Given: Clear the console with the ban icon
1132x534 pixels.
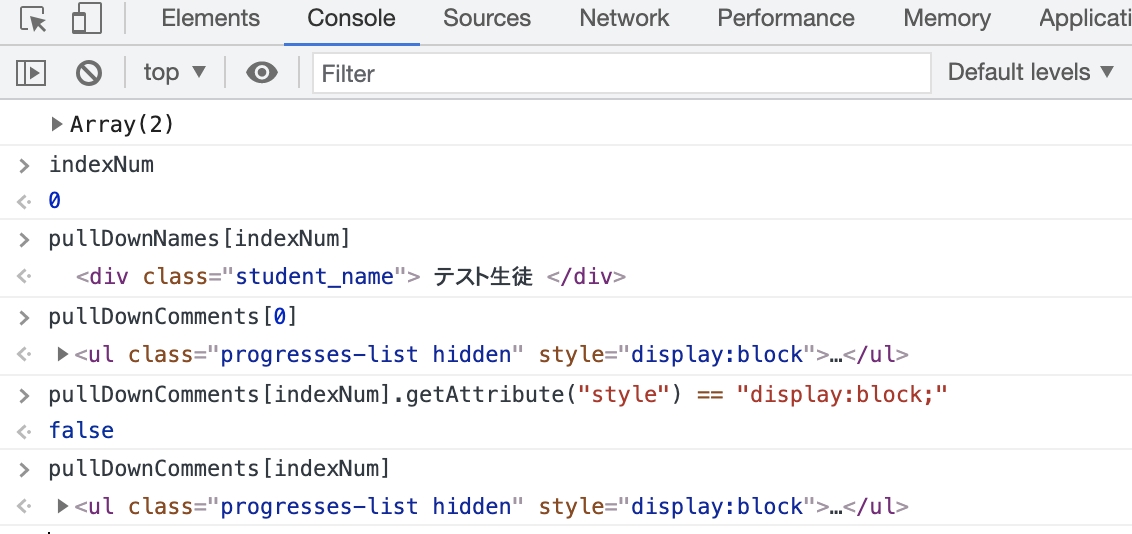Looking at the screenshot, I should (89, 73).
